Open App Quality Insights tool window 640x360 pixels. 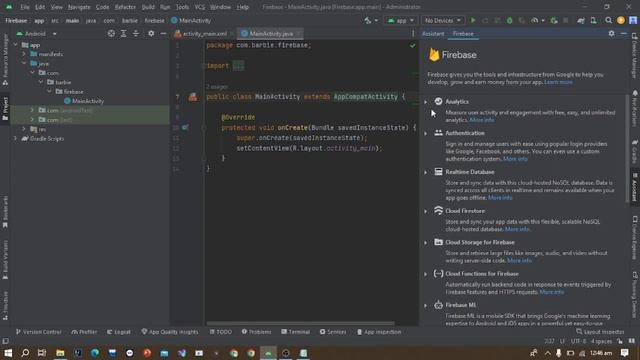click(169, 332)
